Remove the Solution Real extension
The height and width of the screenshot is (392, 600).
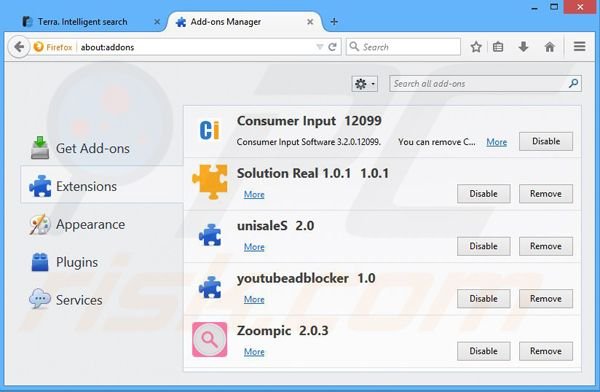pos(546,194)
